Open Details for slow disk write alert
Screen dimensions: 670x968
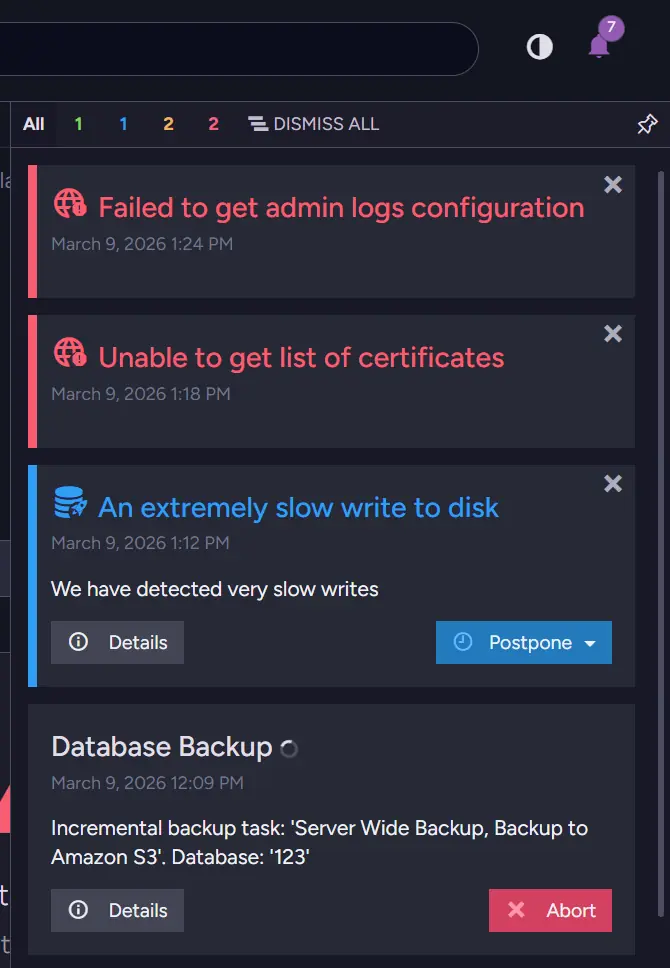tap(117, 642)
